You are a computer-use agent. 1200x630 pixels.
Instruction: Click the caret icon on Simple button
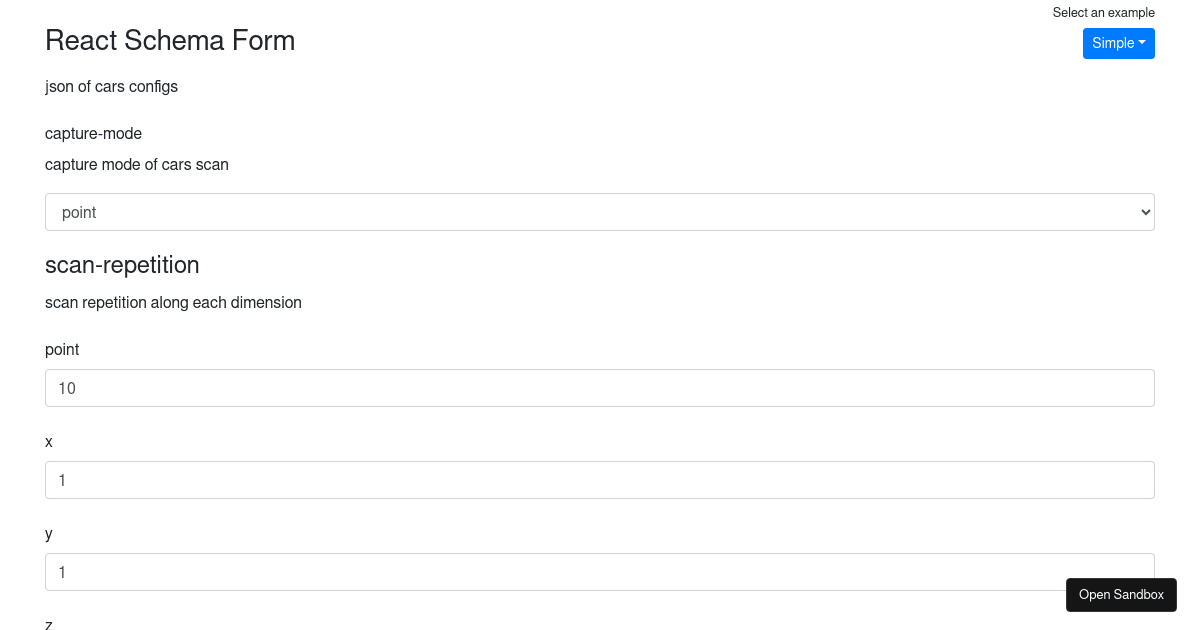1142,43
